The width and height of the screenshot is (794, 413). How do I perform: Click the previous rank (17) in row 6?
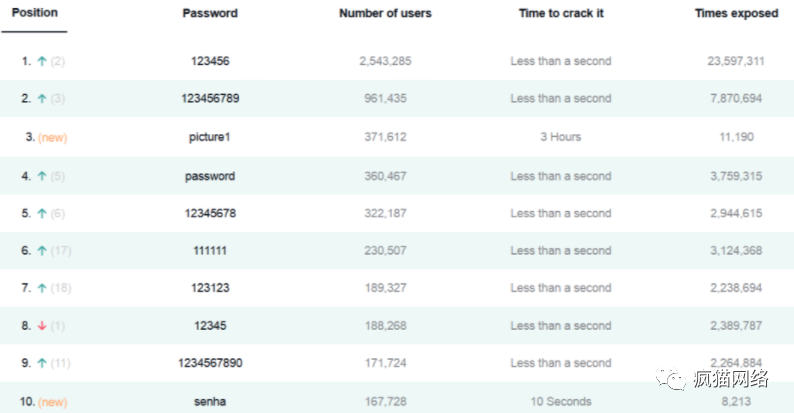(61, 251)
